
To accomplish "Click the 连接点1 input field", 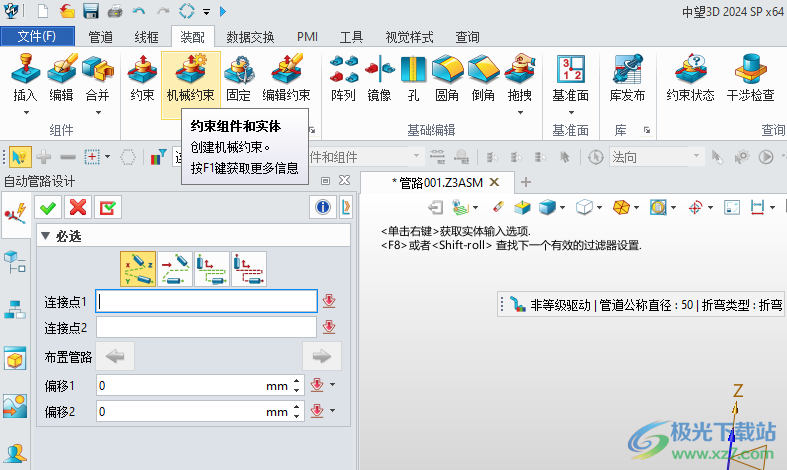I will pyautogui.click(x=206, y=301).
